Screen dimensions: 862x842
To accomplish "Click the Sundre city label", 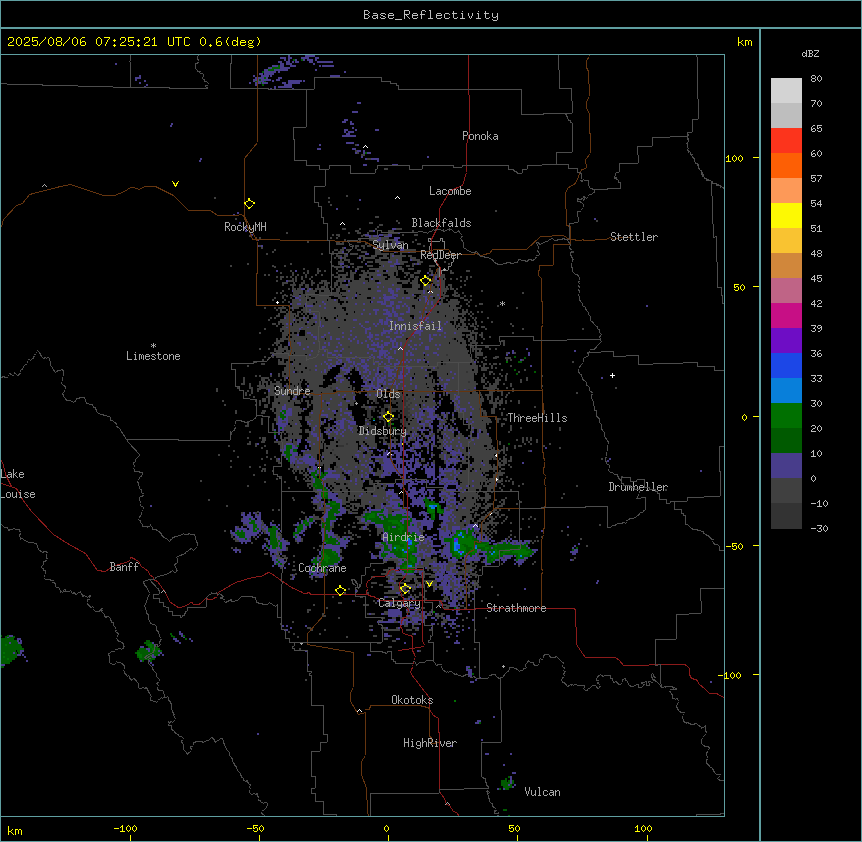I will [x=292, y=391].
